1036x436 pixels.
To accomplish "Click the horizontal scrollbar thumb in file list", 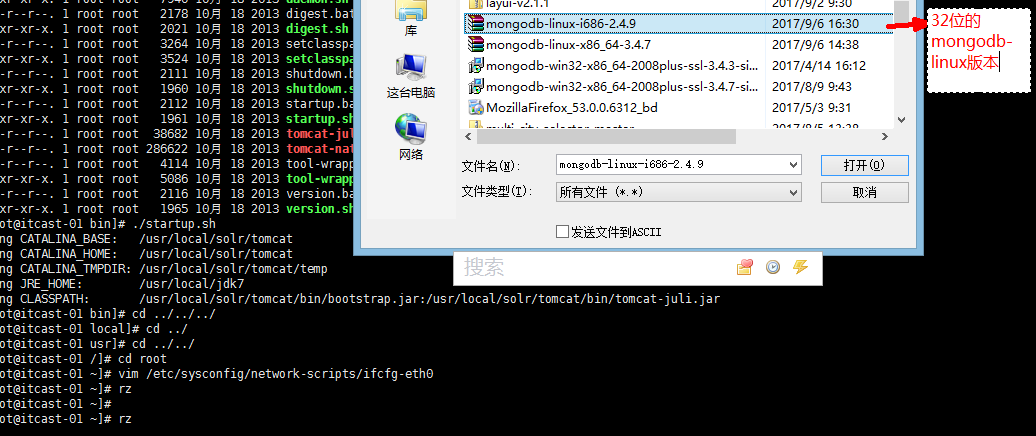I will click(x=606, y=136).
